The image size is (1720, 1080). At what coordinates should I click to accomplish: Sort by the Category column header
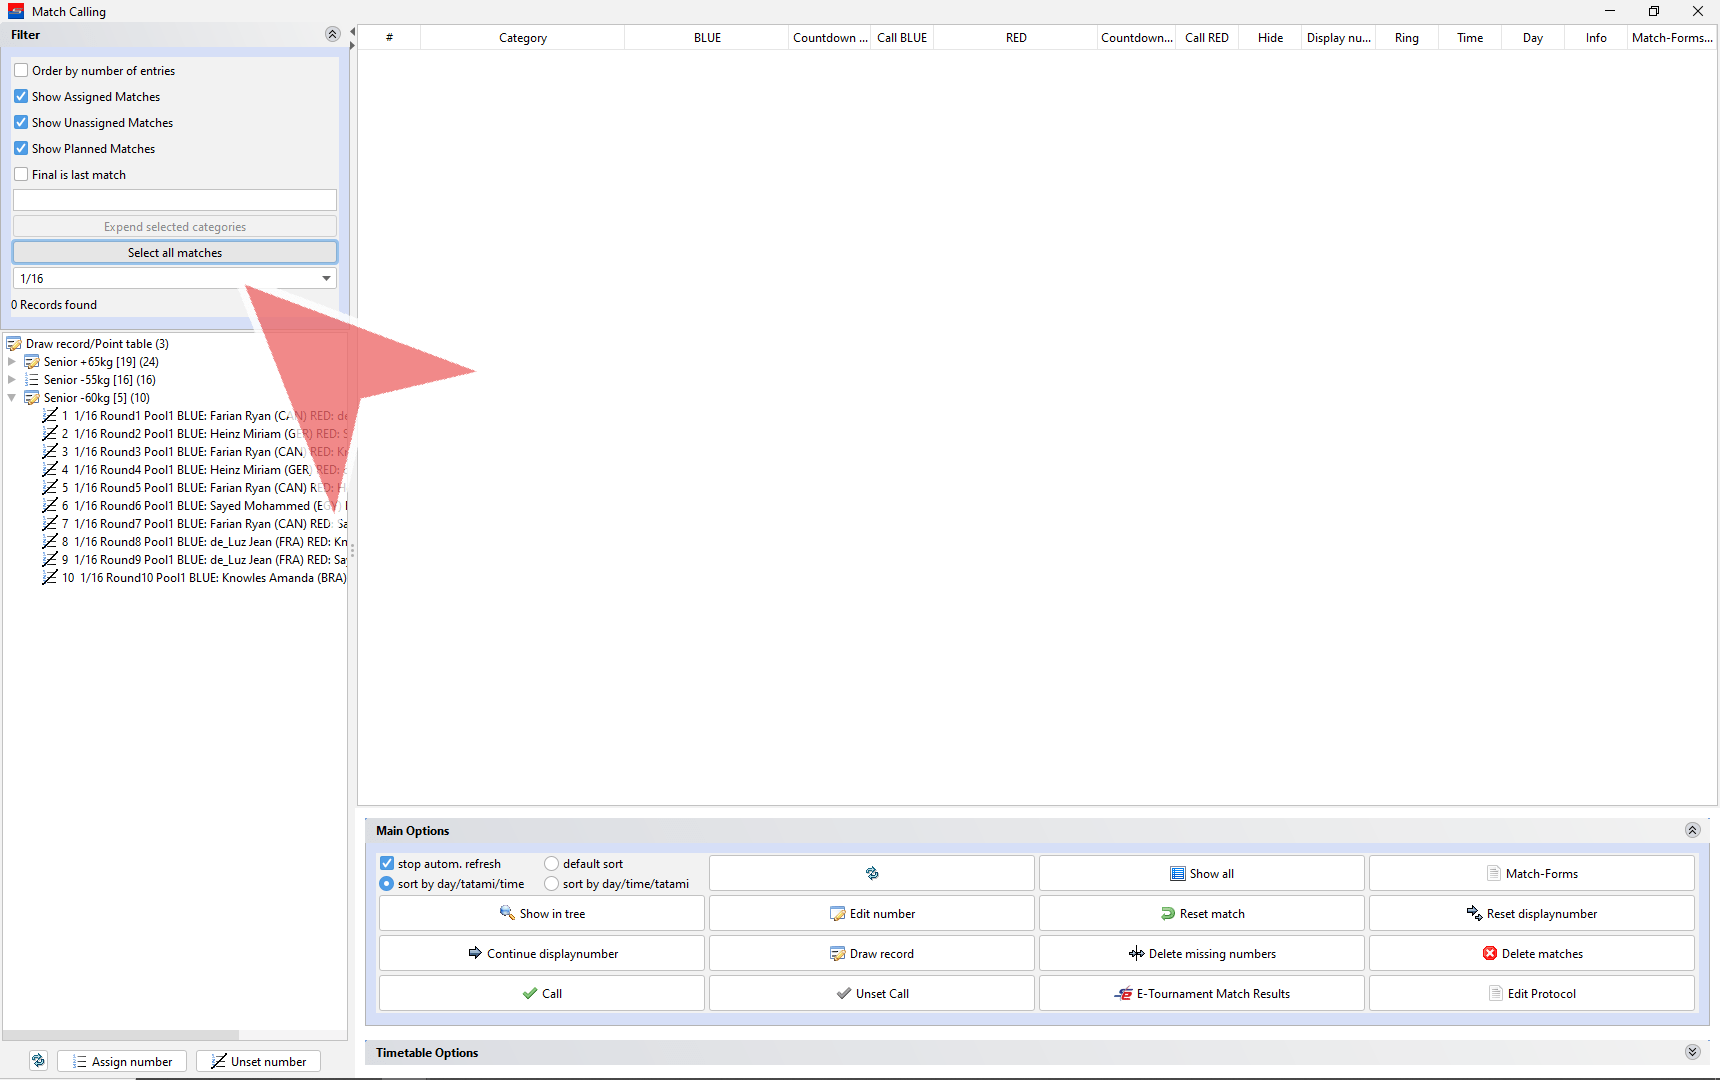click(522, 38)
